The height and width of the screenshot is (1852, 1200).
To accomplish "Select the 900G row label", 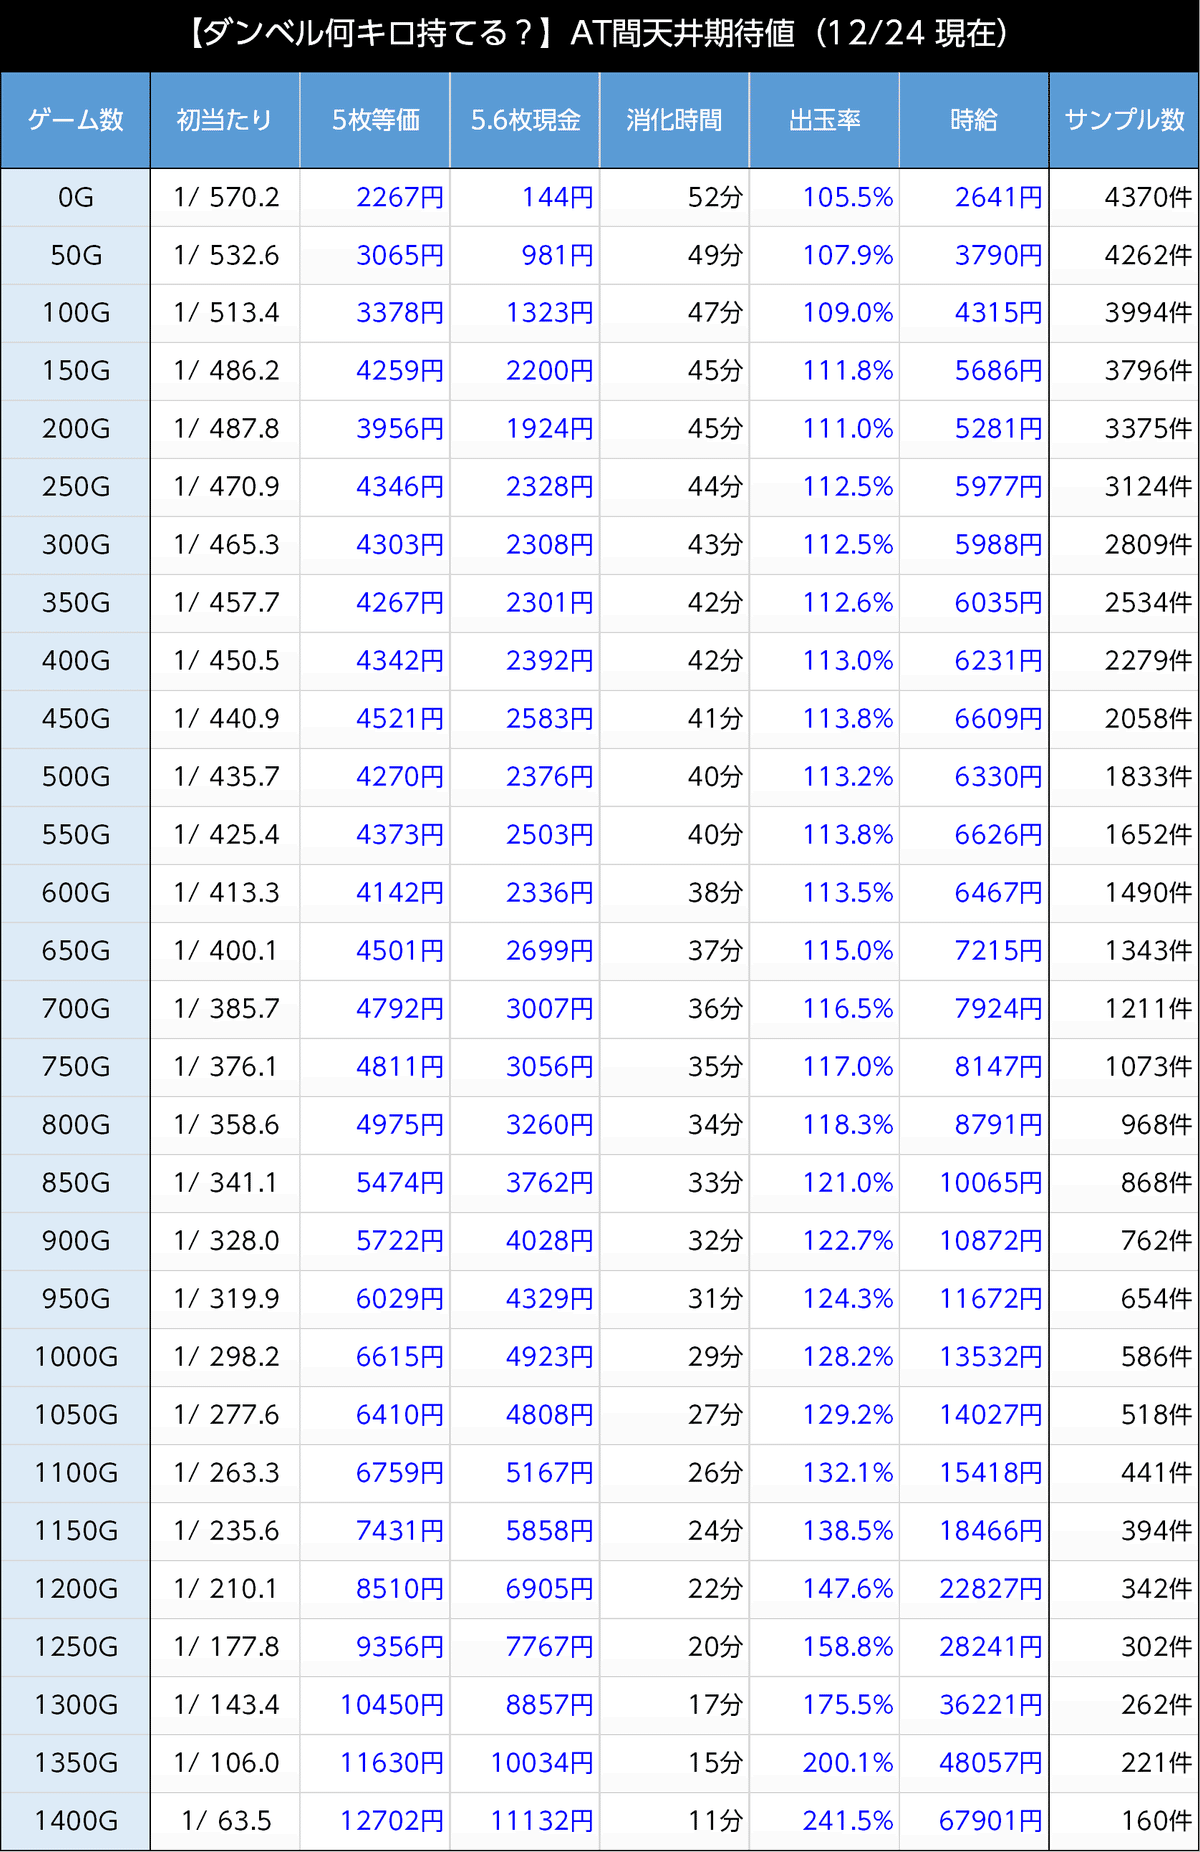I will 76,1242.
